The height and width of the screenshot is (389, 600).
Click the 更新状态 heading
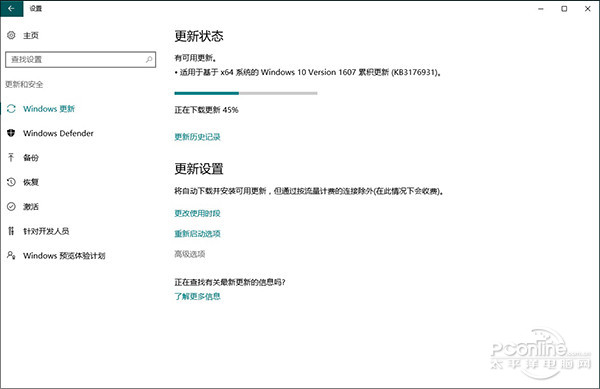click(199, 36)
